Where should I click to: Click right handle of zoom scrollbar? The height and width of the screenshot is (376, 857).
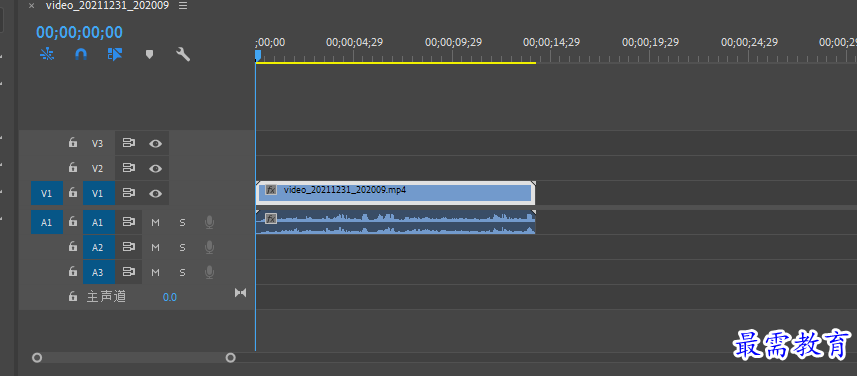tap(231, 358)
